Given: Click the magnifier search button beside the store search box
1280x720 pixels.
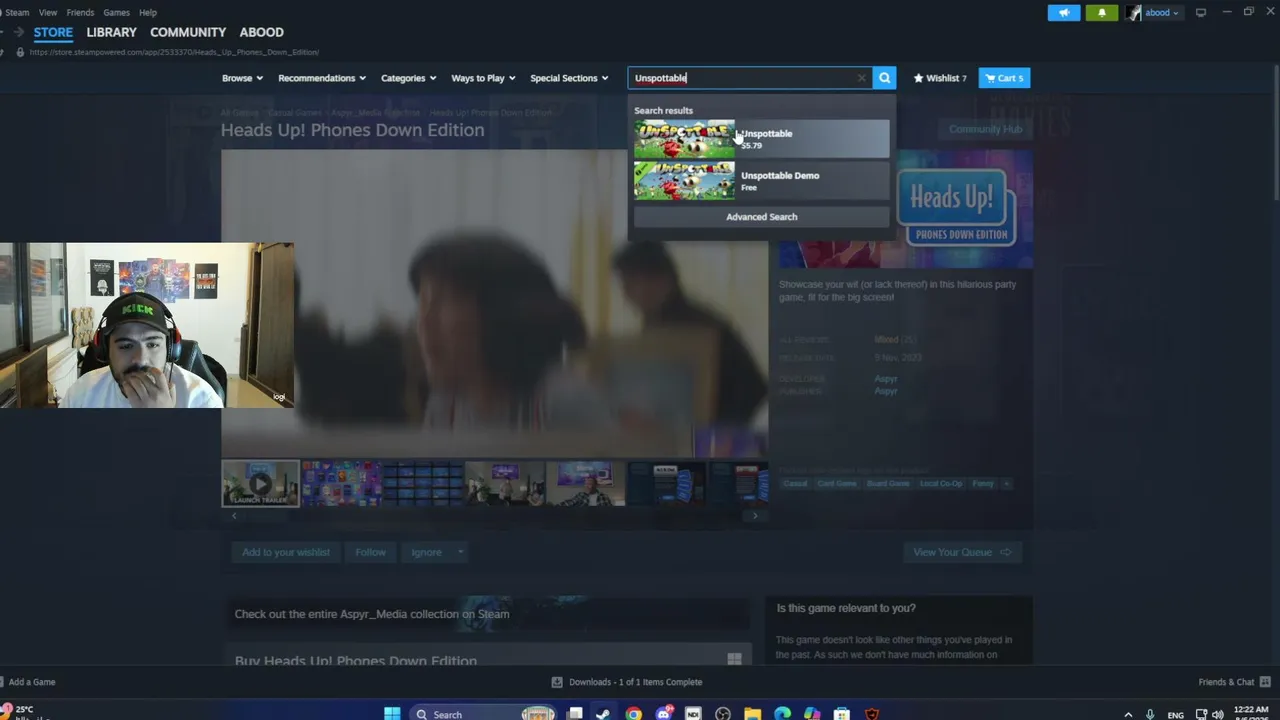Looking at the screenshot, I should tap(884, 78).
